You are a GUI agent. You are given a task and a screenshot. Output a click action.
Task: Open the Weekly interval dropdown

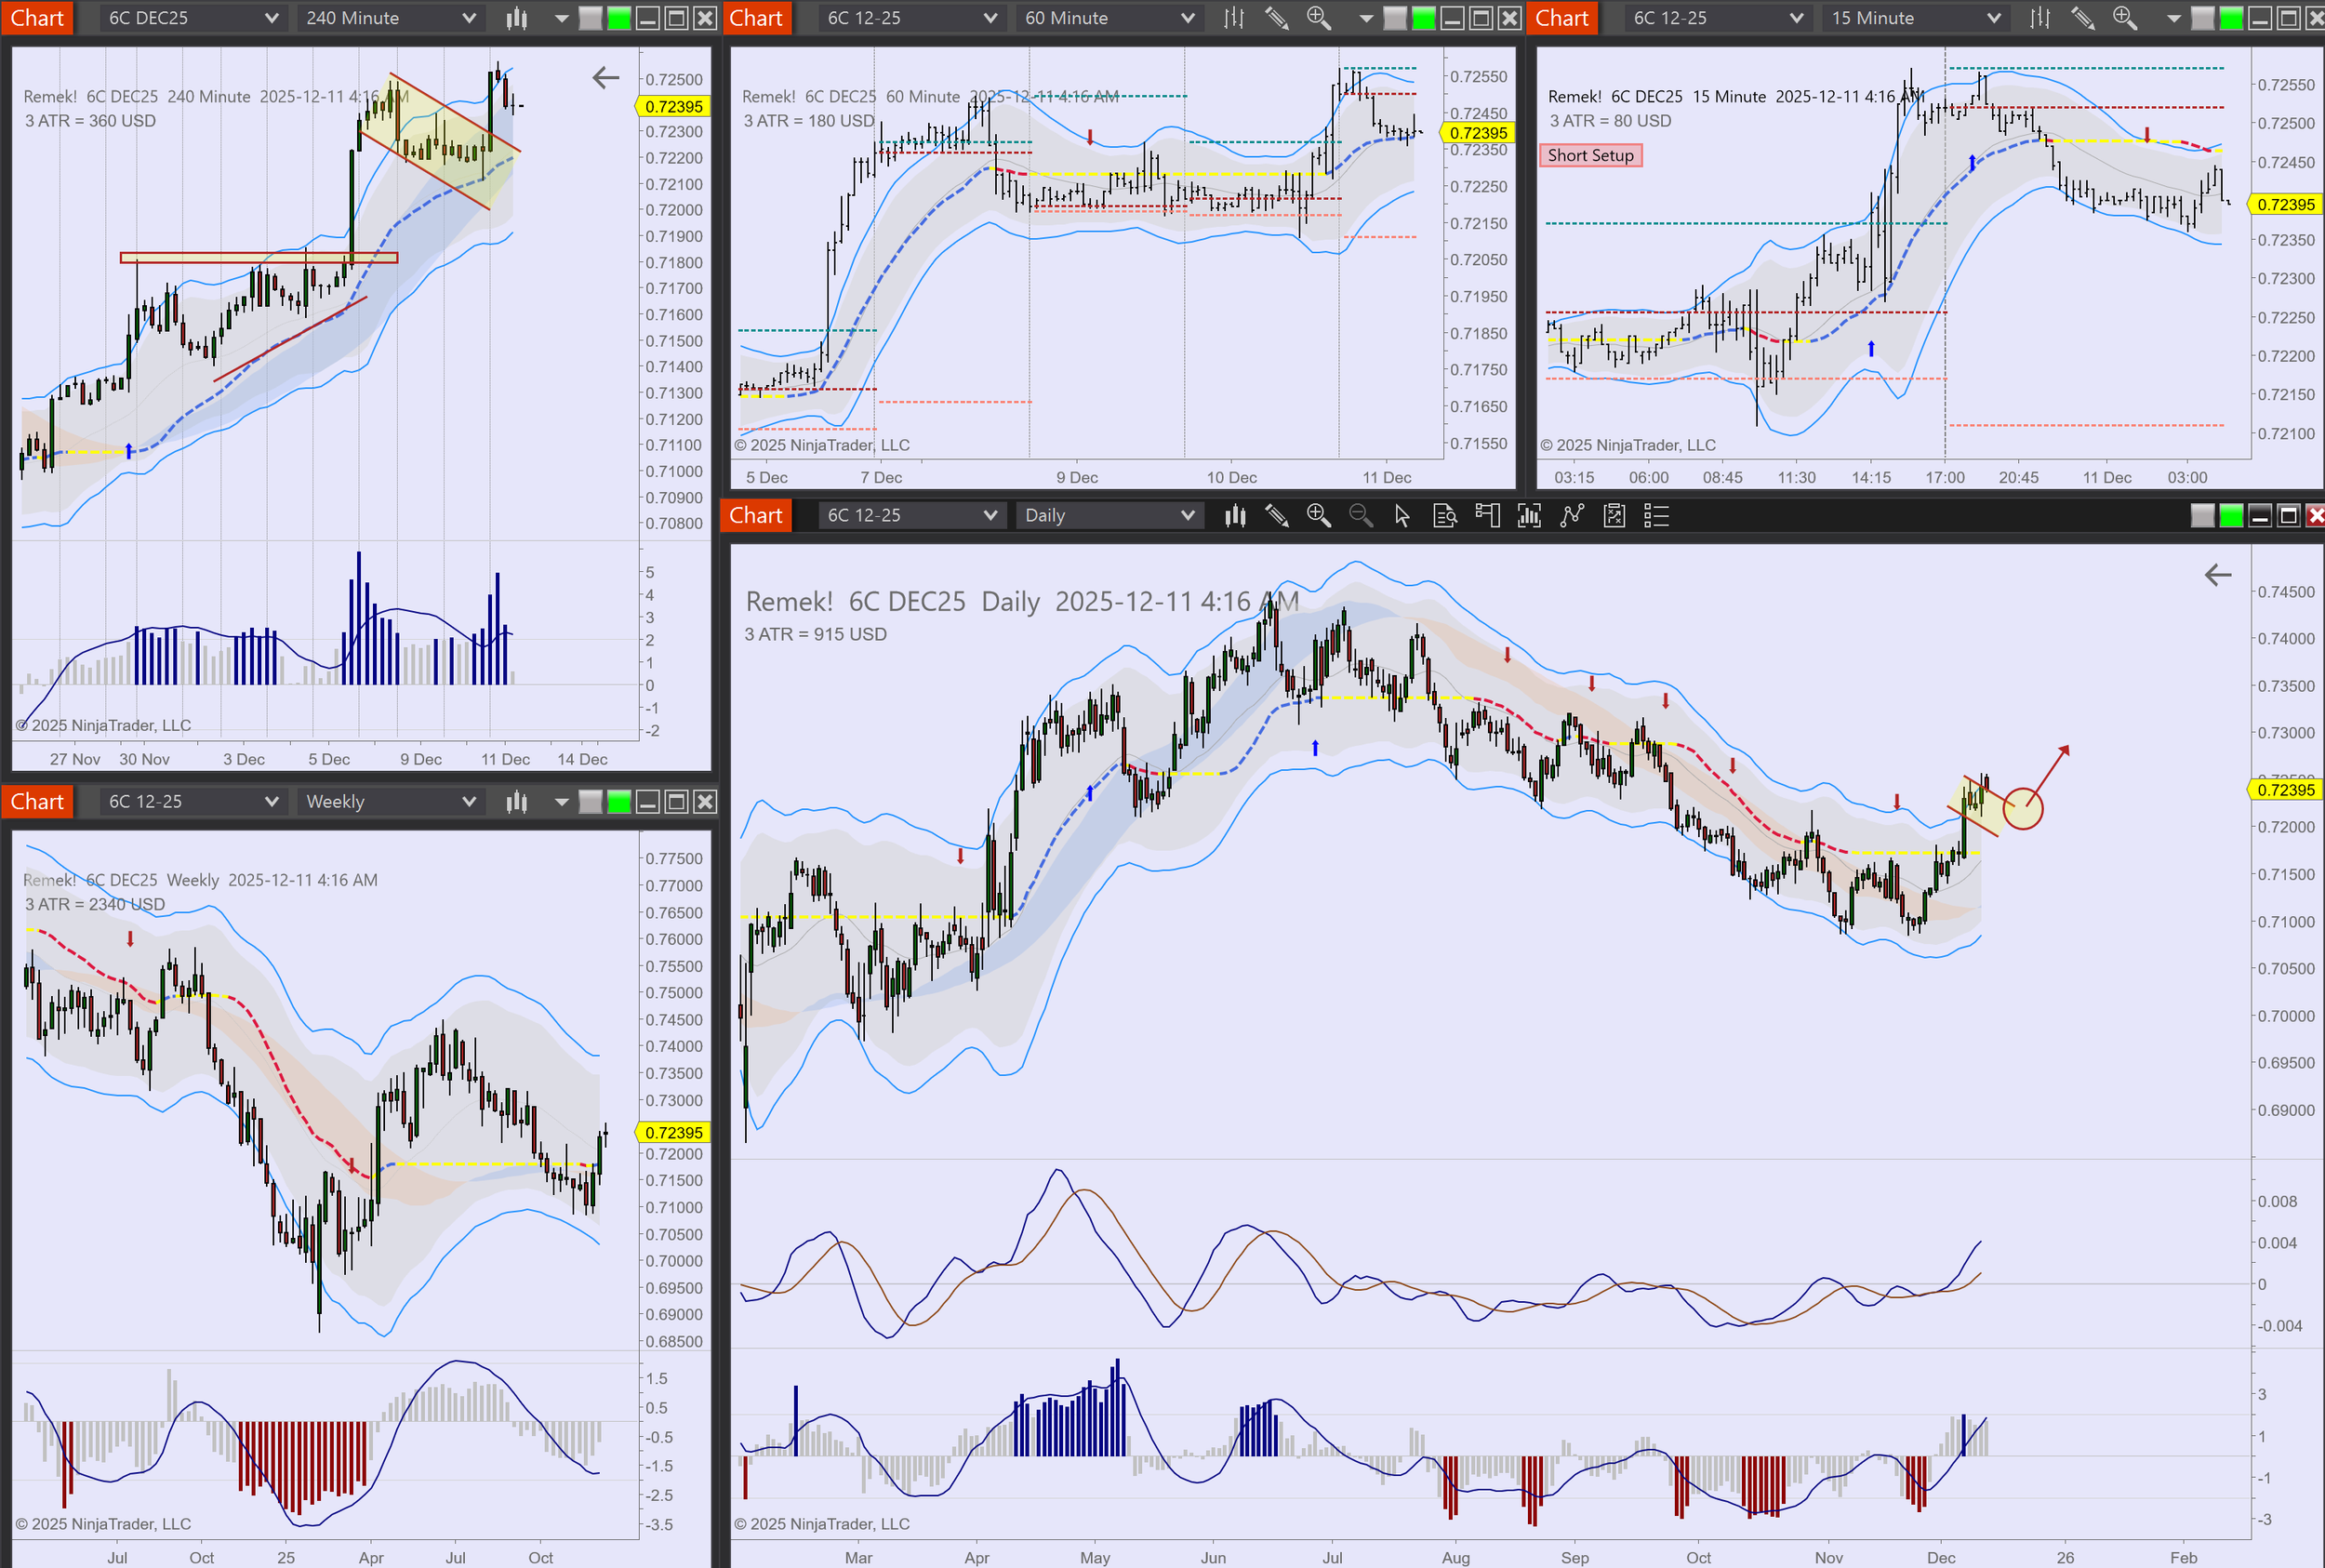391,801
